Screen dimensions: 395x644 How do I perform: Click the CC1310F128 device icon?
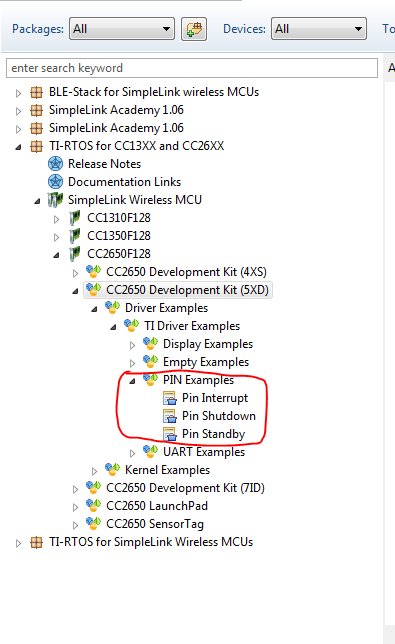[x=75, y=218]
